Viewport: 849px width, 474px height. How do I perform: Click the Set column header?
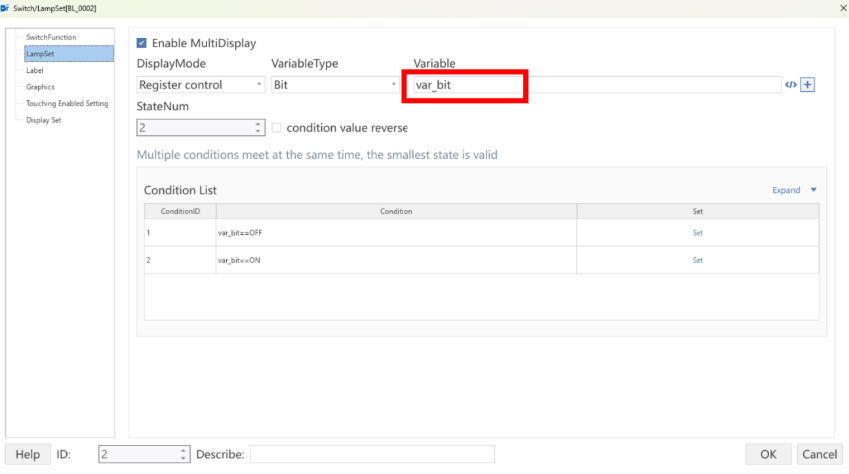[x=698, y=211]
